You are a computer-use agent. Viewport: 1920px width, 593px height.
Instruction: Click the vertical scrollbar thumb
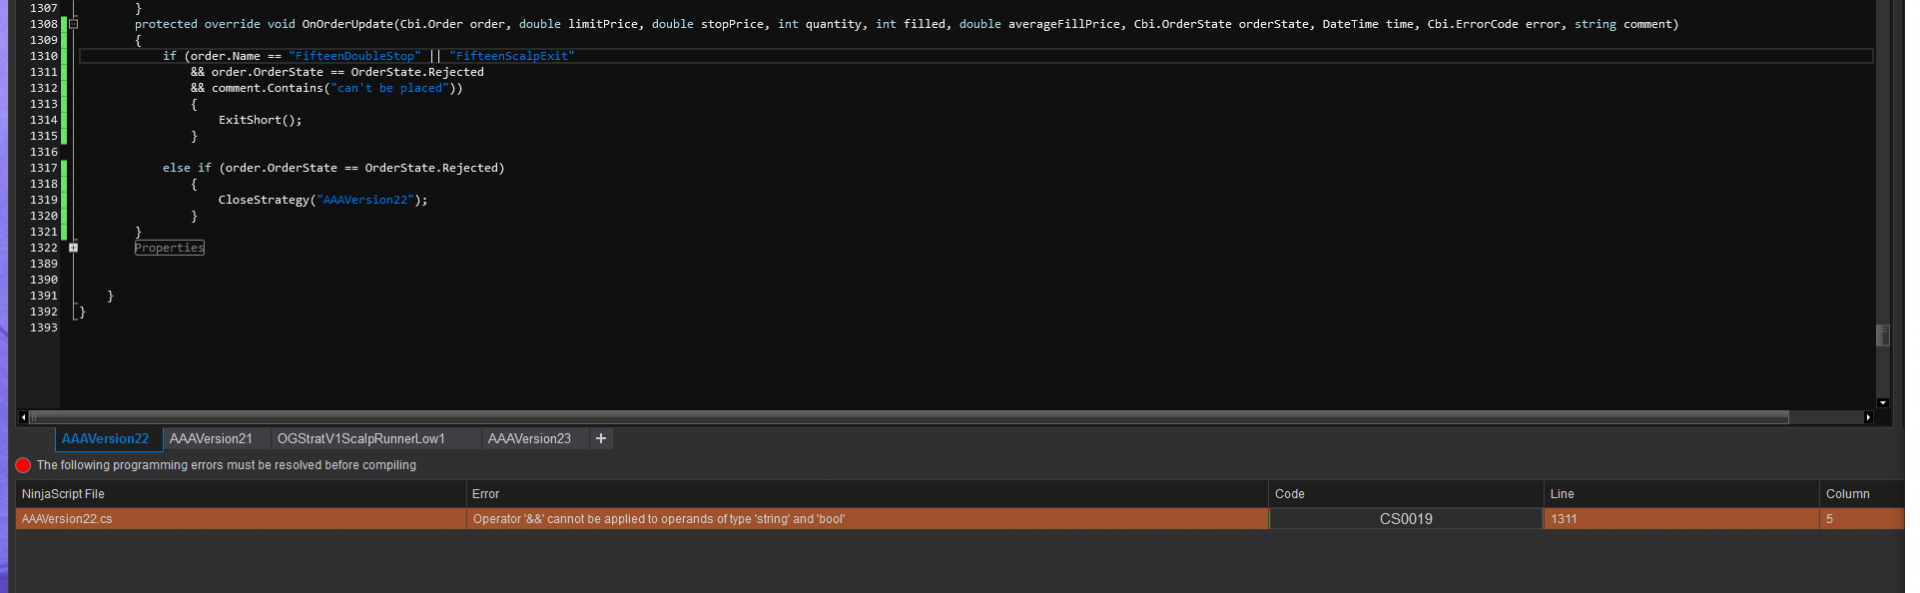1883,335
